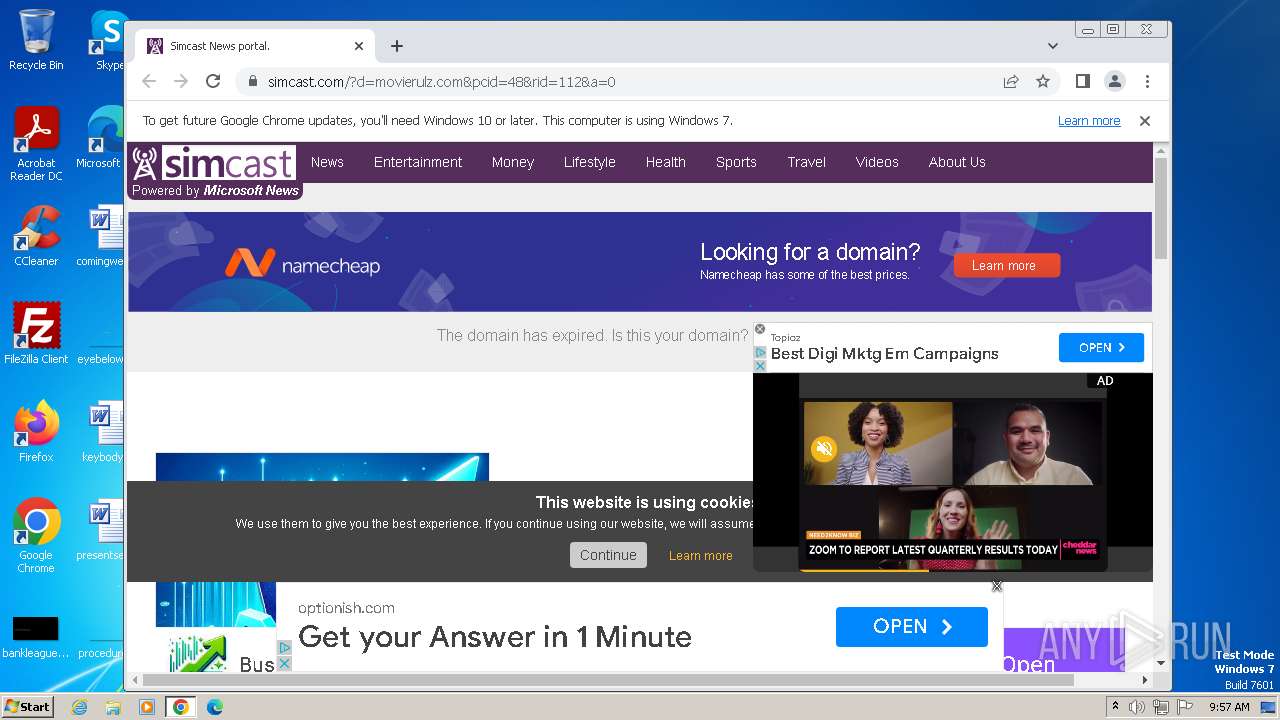This screenshot has width=1280, height=720.
Task: Open a new tab with plus button
Action: [x=397, y=46]
